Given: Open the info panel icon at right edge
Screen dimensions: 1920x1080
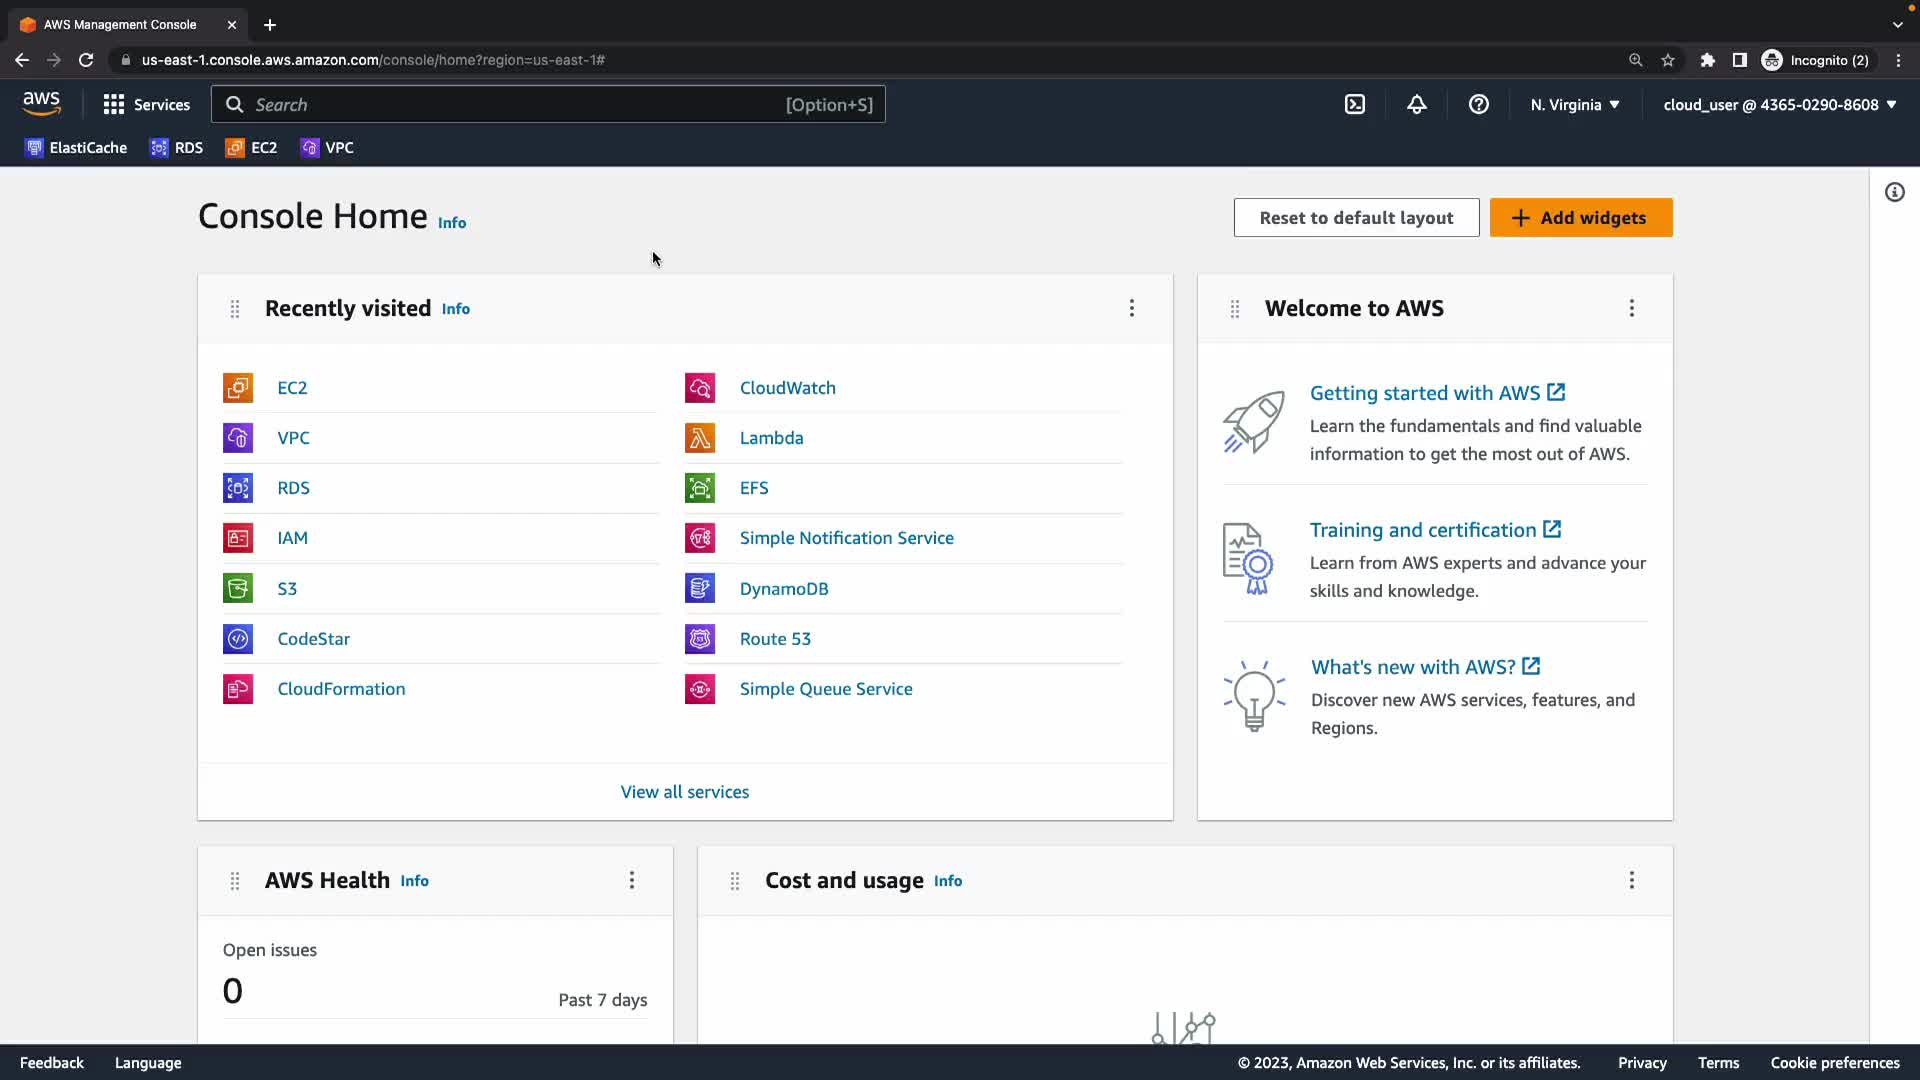Looking at the screenshot, I should 1894,192.
